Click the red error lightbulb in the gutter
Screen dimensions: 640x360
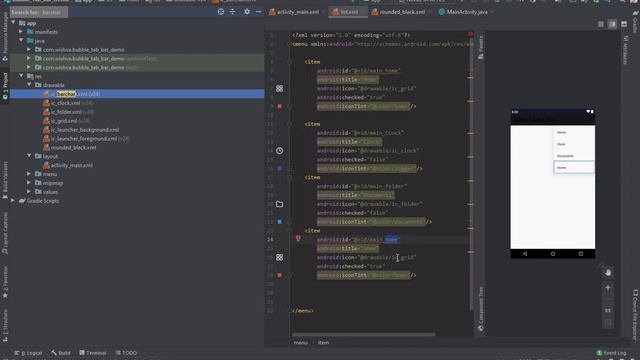pos(298,238)
